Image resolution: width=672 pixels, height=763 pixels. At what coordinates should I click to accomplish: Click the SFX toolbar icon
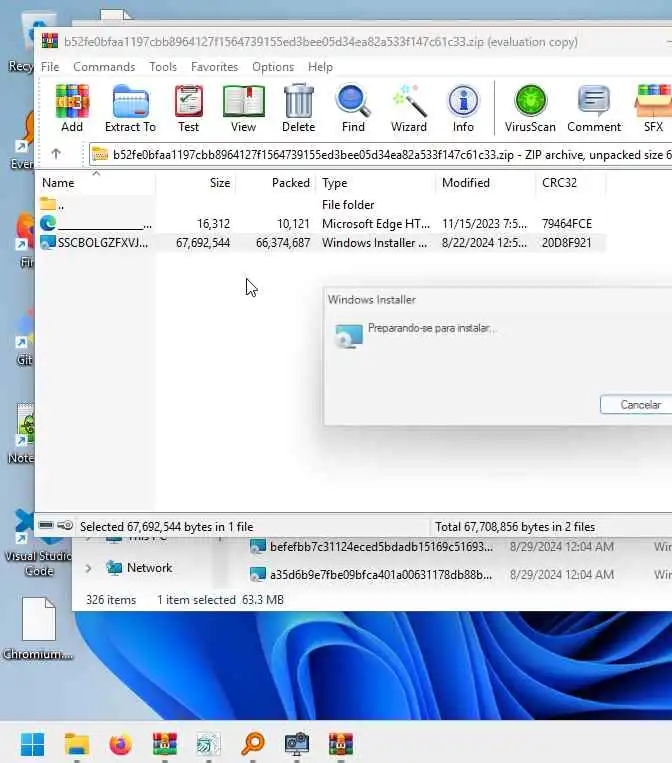653,108
